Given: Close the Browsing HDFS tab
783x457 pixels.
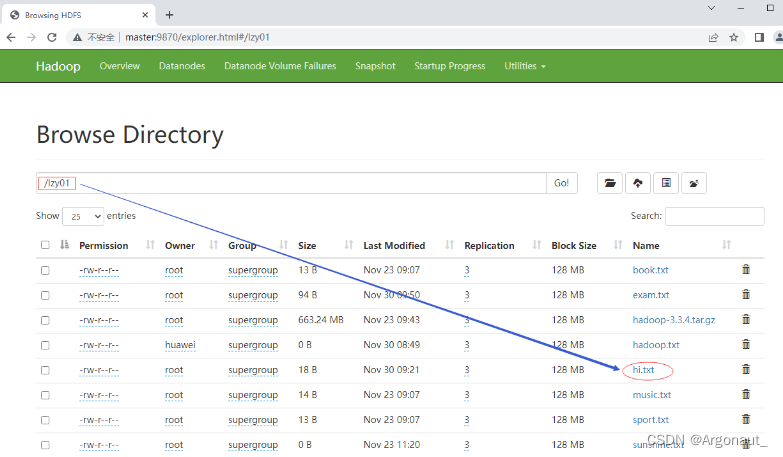Looking at the screenshot, I should (145, 15).
